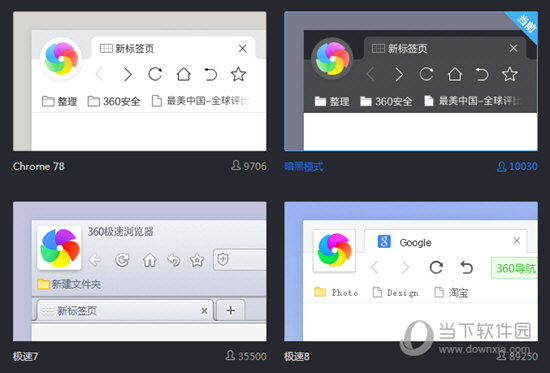This screenshot has width=550, height=373.
Task: Click the forward arrow in dark mode preview
Action: coord(399,74)
